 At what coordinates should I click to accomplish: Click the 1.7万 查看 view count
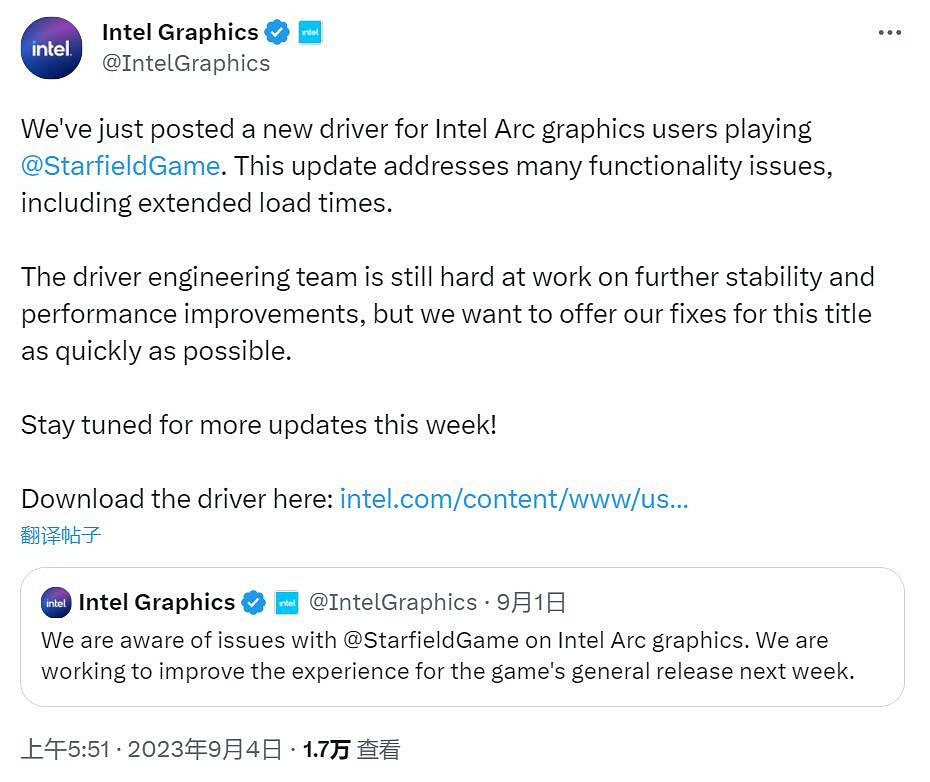coord(352,749)
